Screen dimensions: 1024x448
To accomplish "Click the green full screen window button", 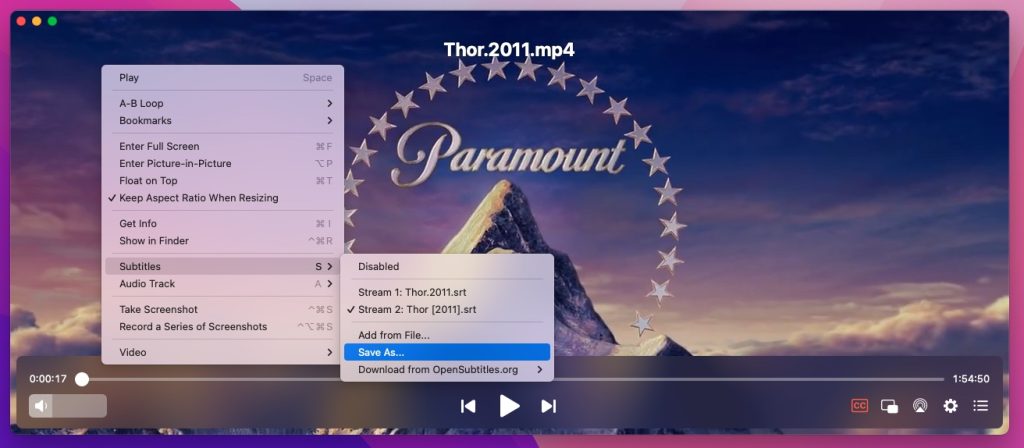I will (x=52, y=22).
